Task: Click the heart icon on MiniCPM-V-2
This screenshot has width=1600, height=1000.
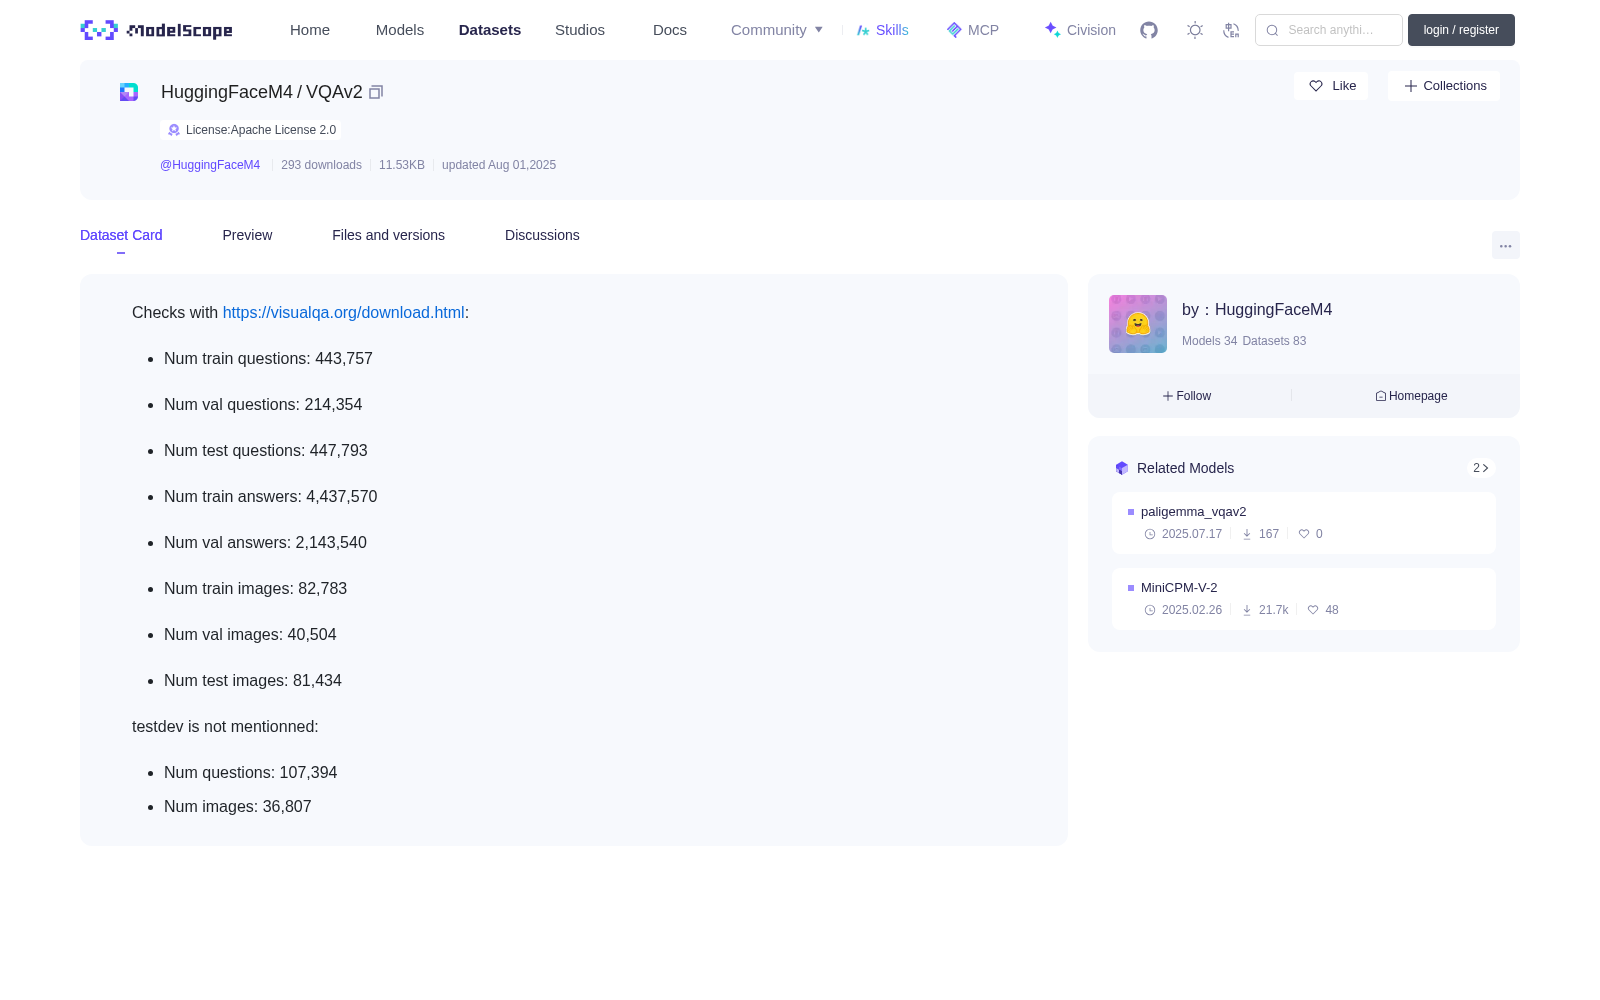Action: tap(1313, 610)
